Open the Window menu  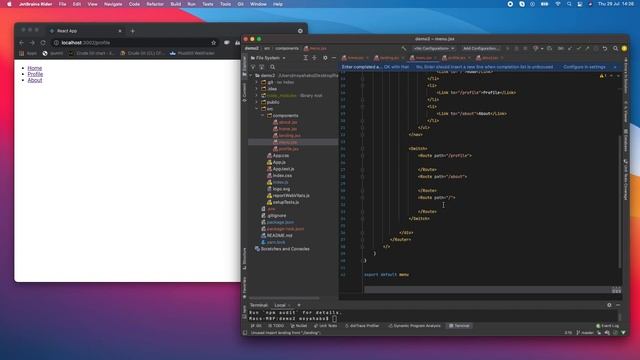click(x=258, y=4)
